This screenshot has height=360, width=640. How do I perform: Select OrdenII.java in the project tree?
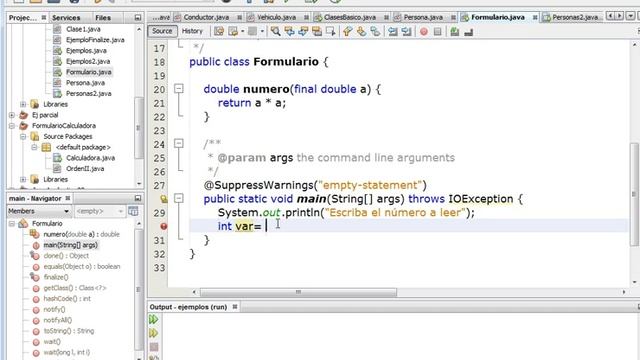pyautogui.click(x=85, y=169)
